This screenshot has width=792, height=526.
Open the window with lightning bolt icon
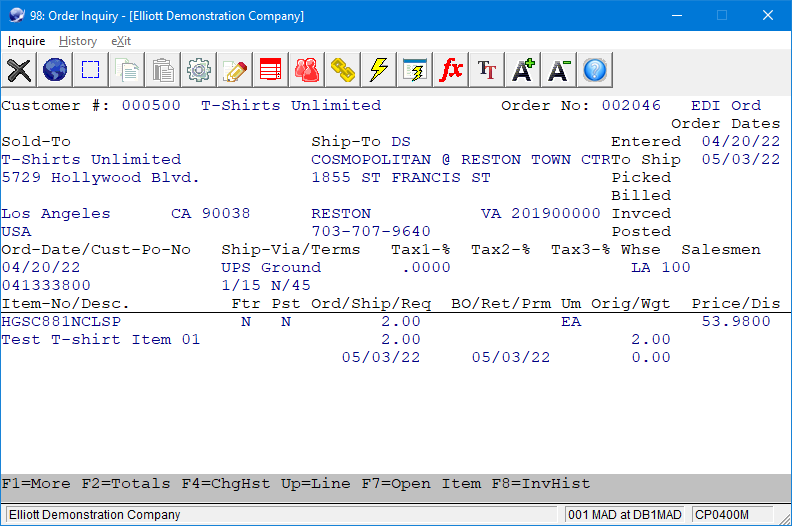(415, 70)
